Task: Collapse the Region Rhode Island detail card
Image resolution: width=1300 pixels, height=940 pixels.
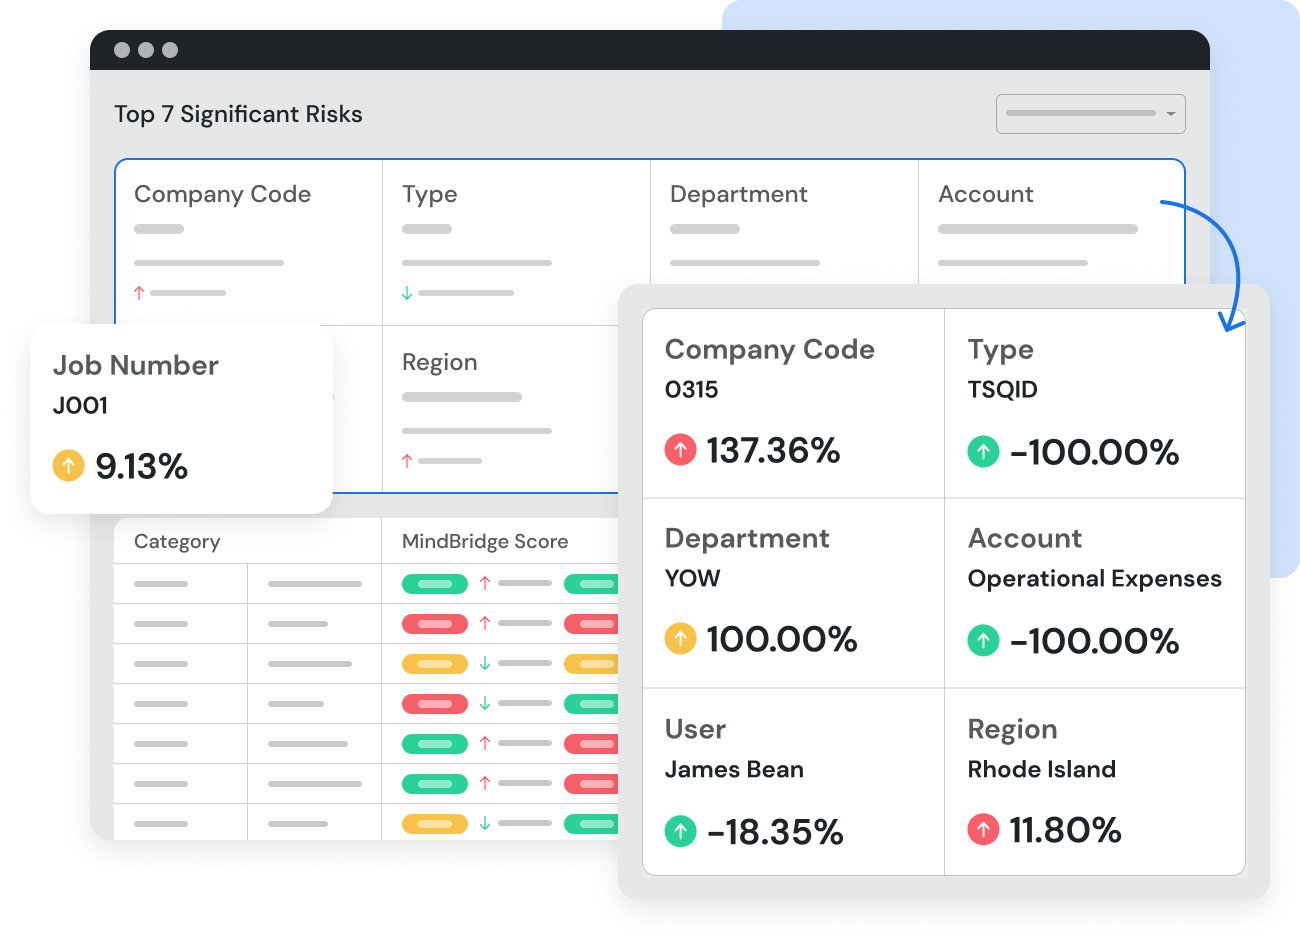Action: (1095, 780)
